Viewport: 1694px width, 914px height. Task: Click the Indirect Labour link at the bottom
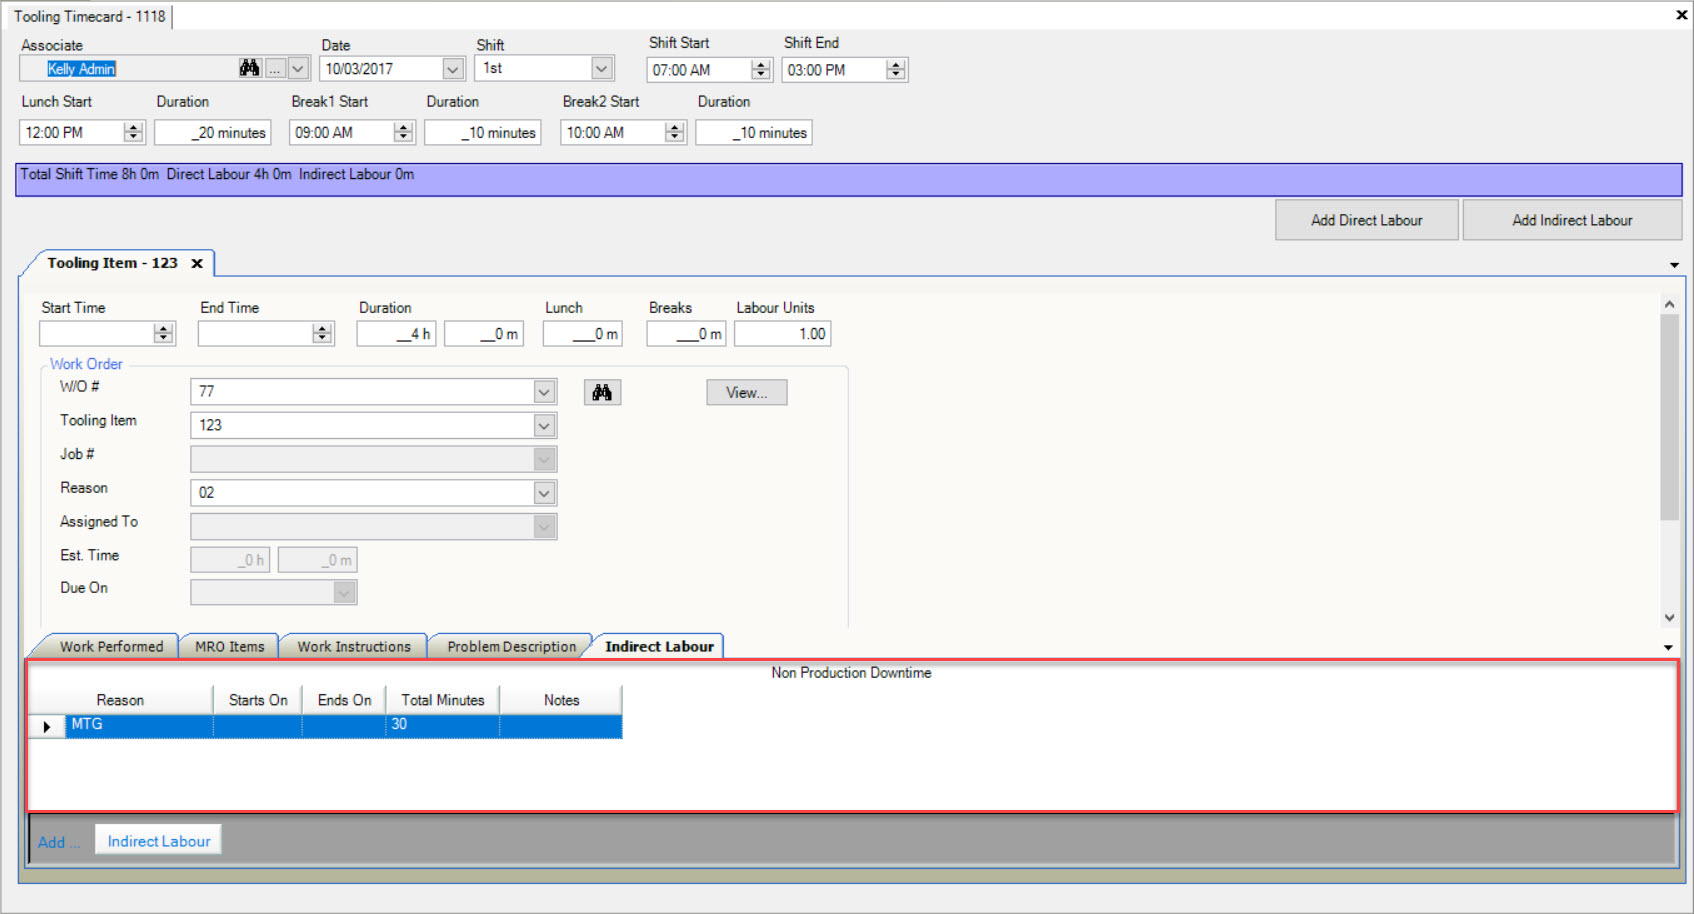[159, 841]
